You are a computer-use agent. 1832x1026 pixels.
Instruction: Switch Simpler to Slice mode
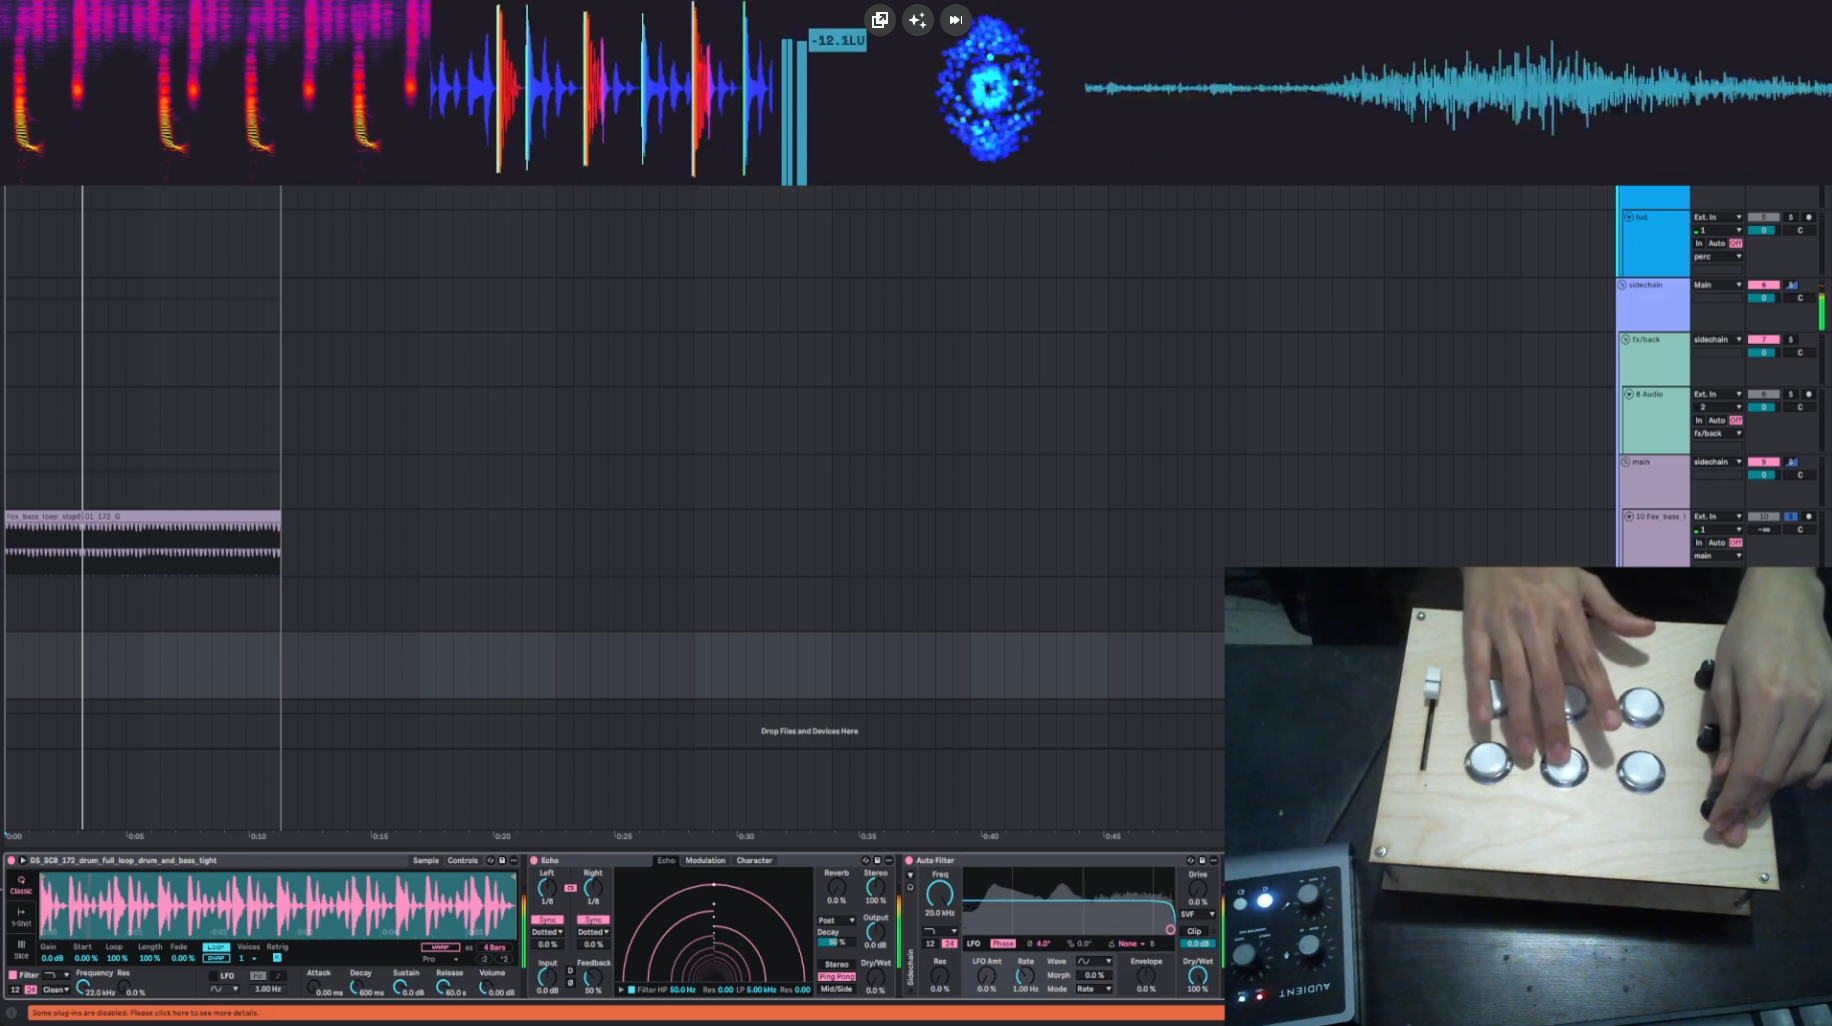[x=21, y=949]
